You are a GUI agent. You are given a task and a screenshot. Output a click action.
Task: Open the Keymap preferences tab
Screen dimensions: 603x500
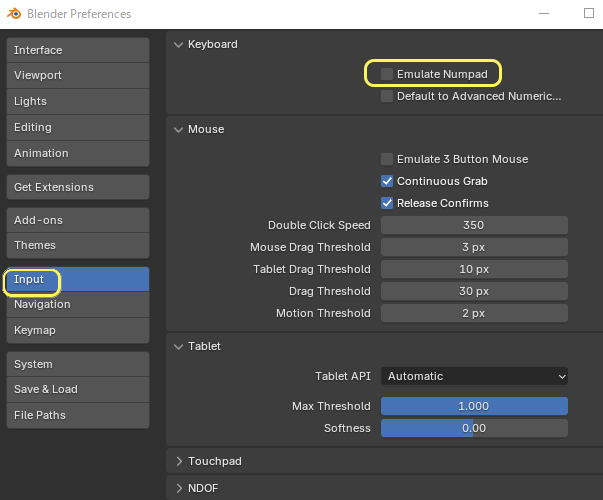[x=77, y=330]
